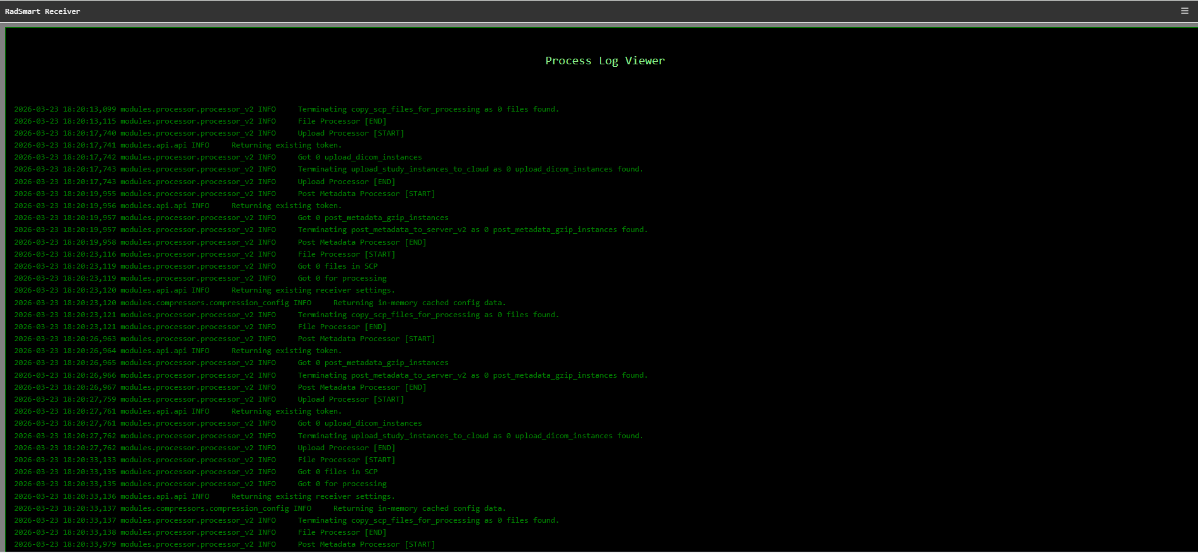Image resolution: width=1198 pixels, height=553 pixels.
Task: Select the 18:20:17,743 Terminating upload_study_instances_to_cloud line
Action: tap(329, 170)
